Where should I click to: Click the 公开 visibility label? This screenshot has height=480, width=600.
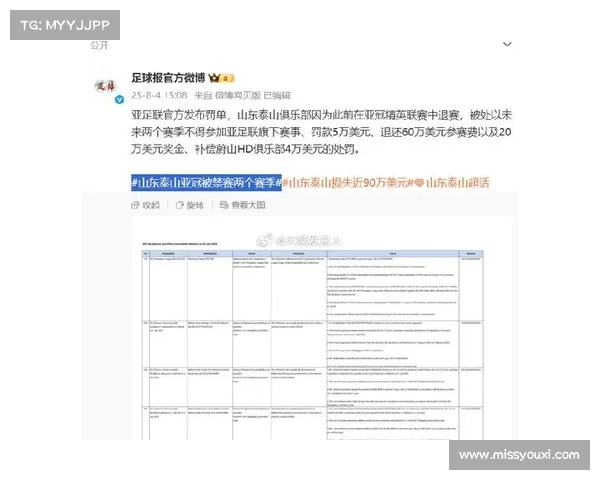[x=99, y=46]
